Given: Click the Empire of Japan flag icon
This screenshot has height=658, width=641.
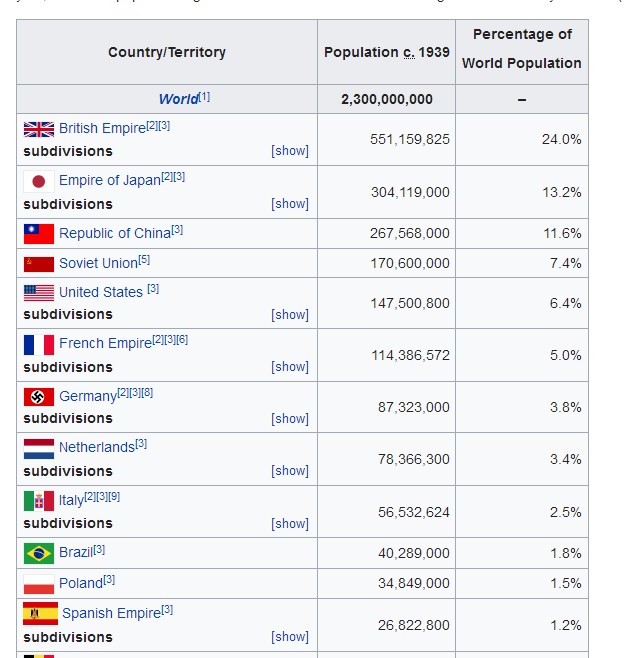Looking at the screenshot, I should coord(39,181).
